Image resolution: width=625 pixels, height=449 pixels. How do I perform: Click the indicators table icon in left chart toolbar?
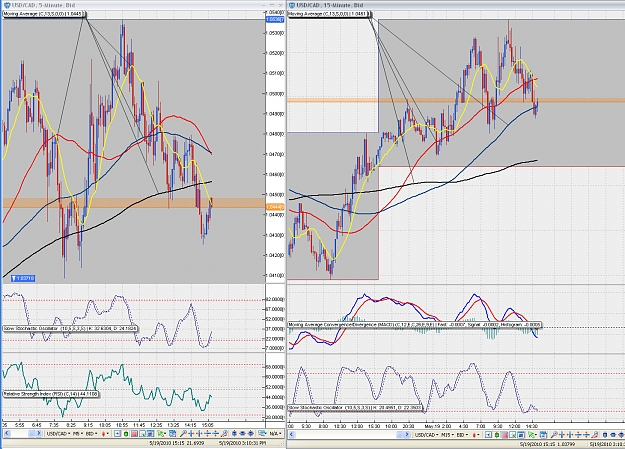click(172, 433)
